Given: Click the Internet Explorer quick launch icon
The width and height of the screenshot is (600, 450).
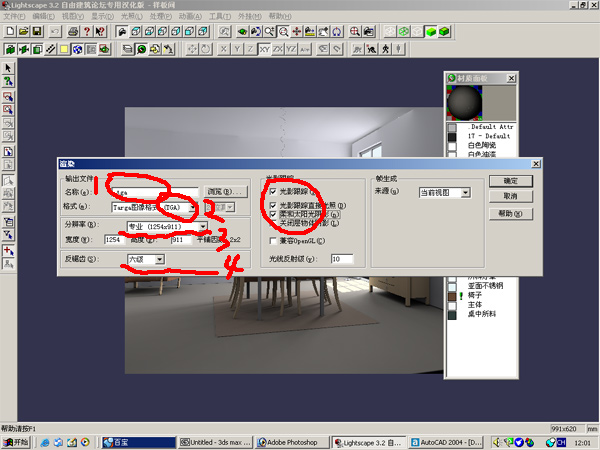Looking at the screenshot, I should [45, 442].
